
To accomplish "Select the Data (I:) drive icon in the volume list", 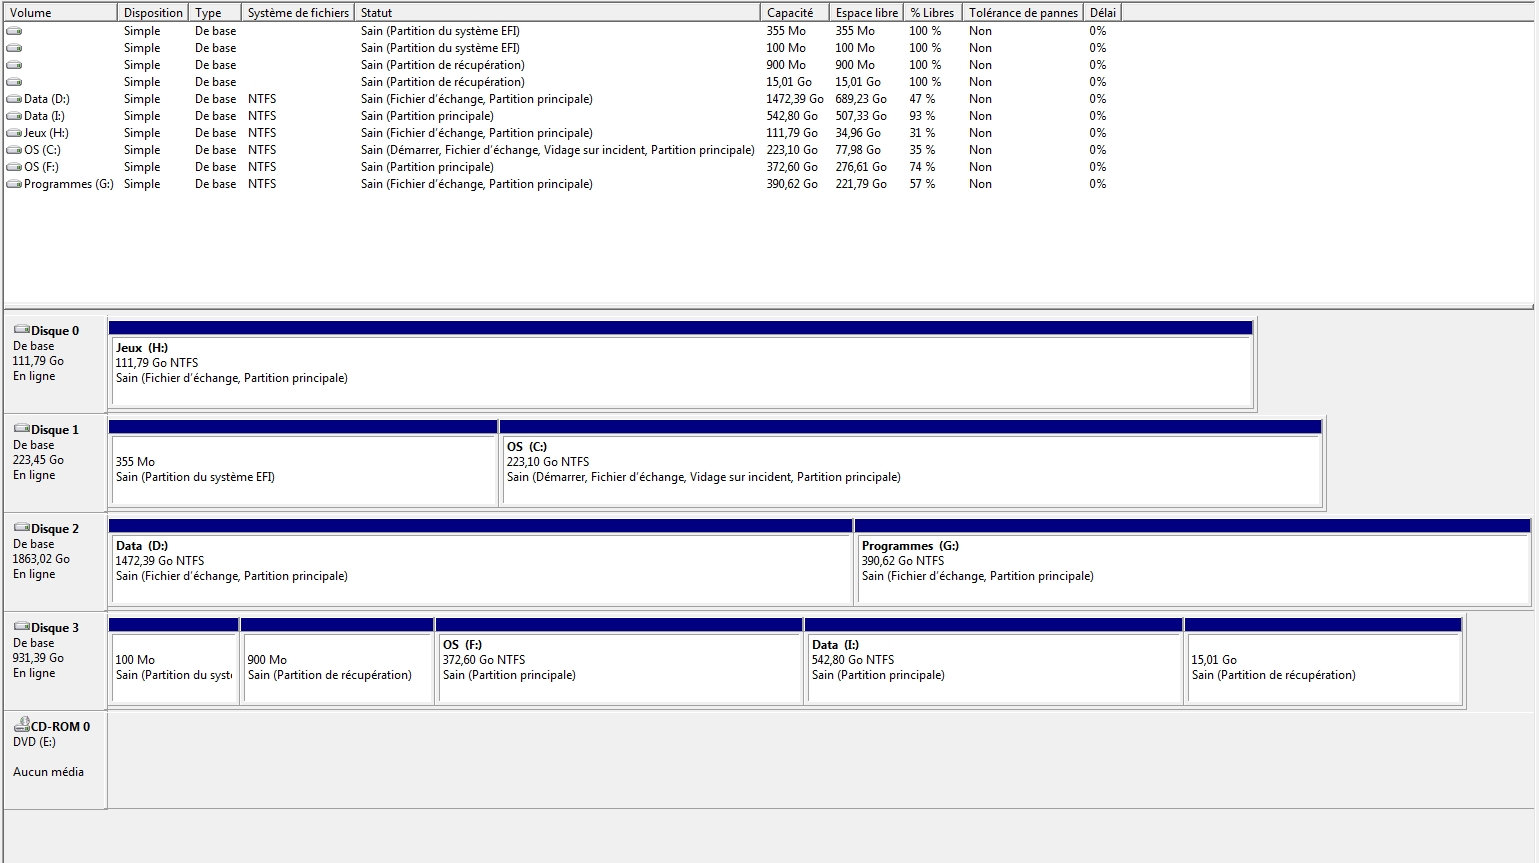I will 14,116.
